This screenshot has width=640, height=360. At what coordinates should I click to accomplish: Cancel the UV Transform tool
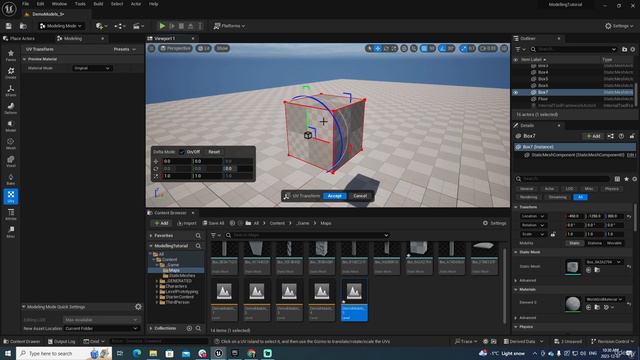tap(360, 196)
